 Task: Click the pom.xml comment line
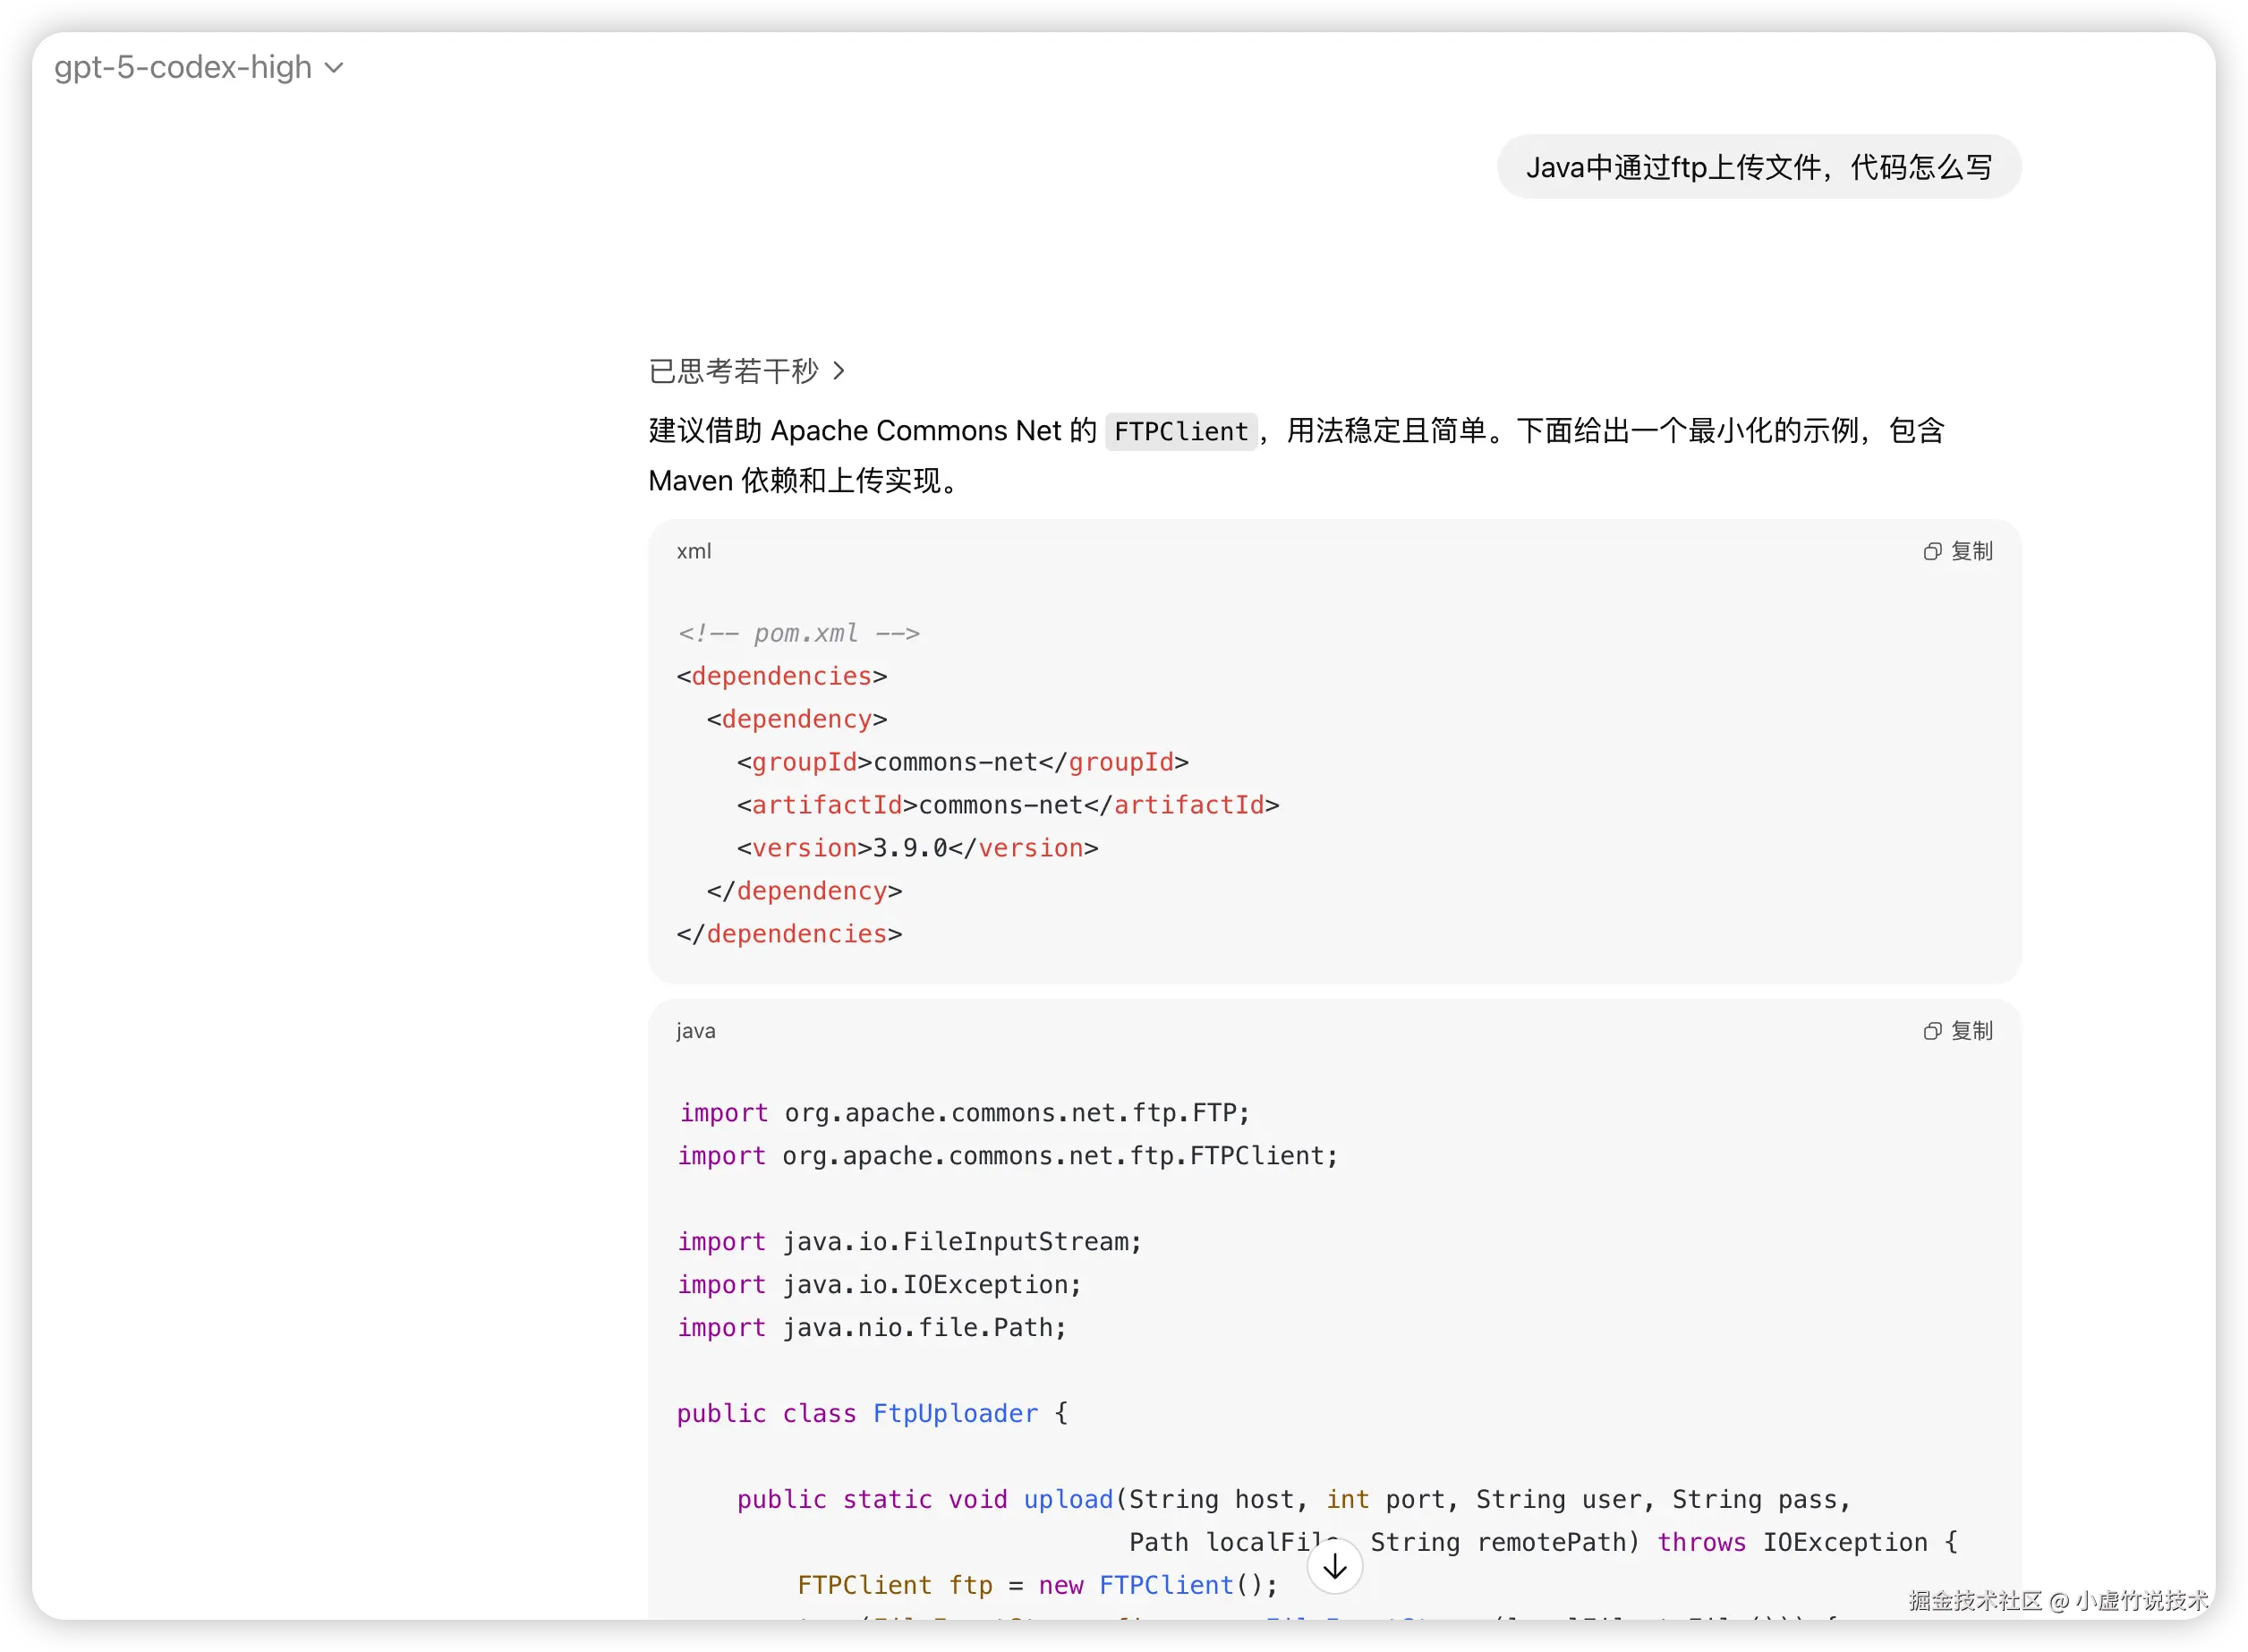[x=798, y=633]
